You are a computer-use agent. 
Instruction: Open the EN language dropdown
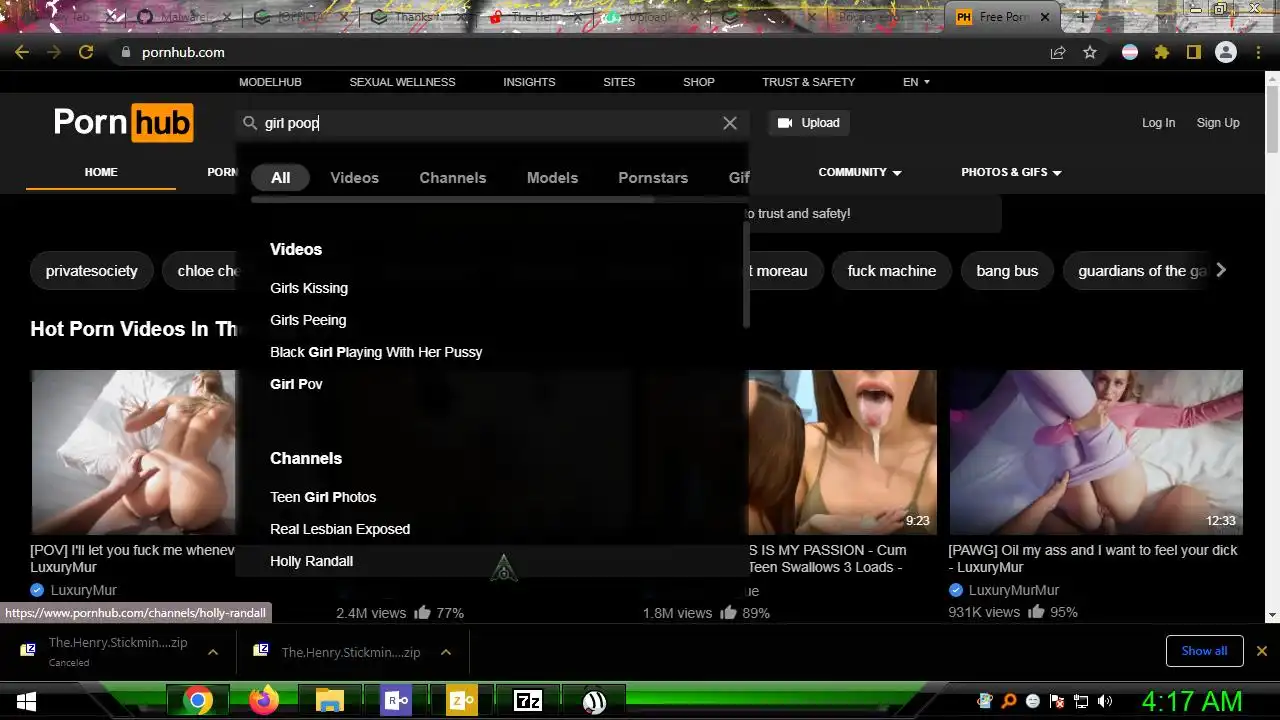(x=916, y=82)
